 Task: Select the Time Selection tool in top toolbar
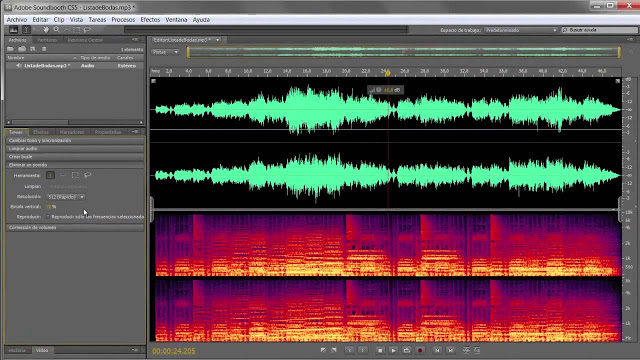[26, 30]
